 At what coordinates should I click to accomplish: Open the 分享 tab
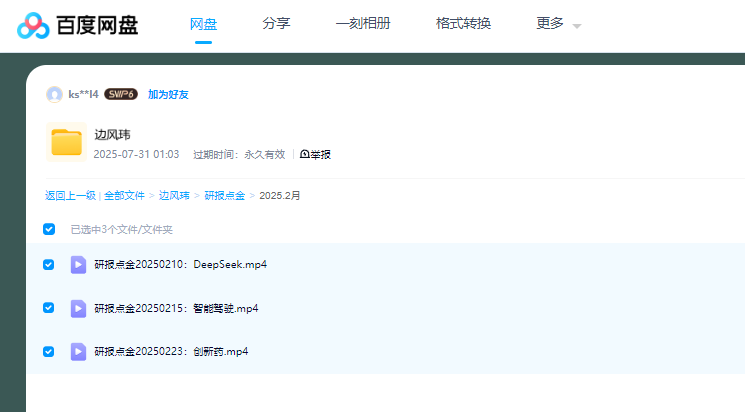276,24
